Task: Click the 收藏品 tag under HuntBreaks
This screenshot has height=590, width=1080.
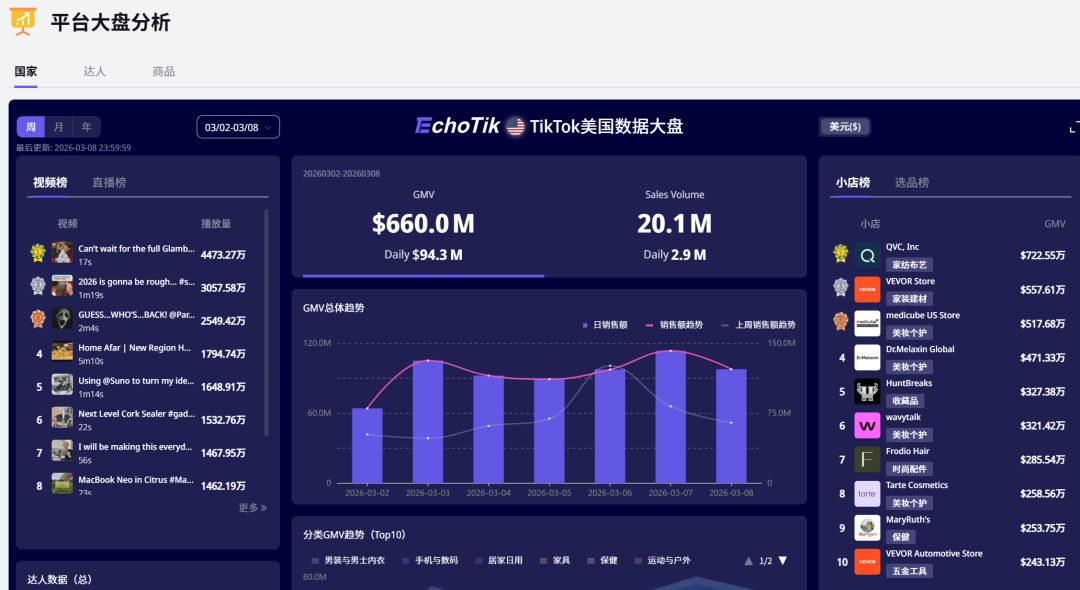Action: [905, 401]
